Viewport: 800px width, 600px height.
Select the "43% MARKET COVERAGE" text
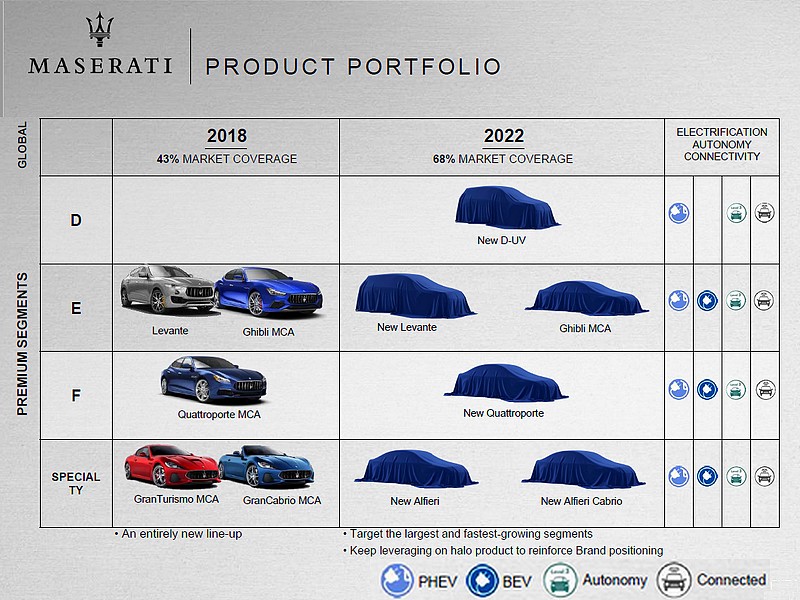pyautogui.click(x=227, y=159)
